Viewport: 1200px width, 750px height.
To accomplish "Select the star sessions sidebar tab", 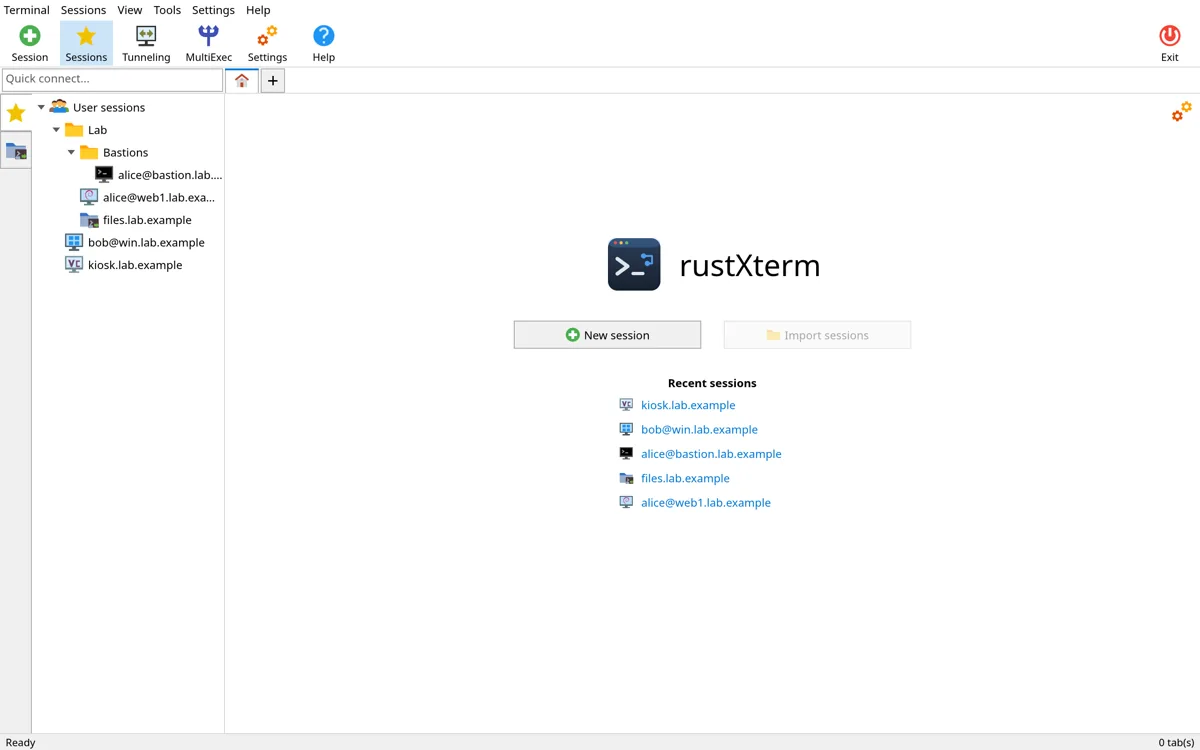I will click(x=16, y=113).
